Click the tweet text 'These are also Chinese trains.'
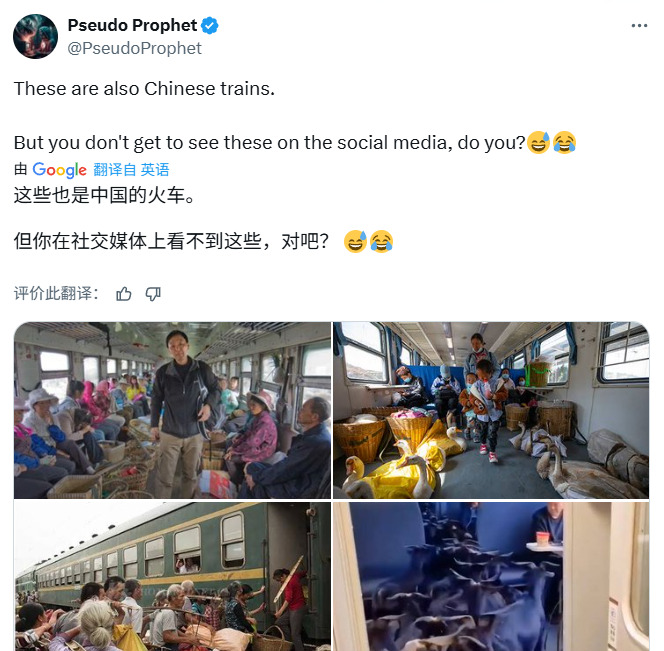The image size is (664, 651). (x=144, y=89)
